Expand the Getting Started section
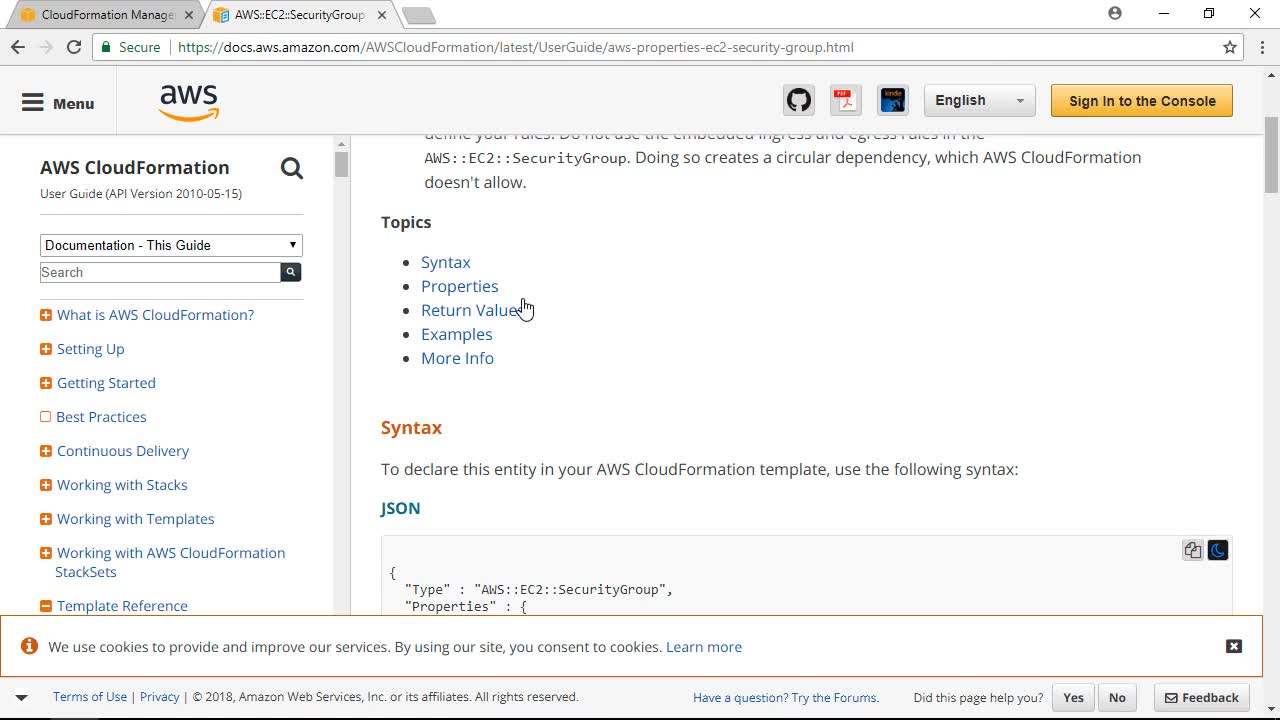The width and height of the screenshot is (1280, 720). click(46, 383)
